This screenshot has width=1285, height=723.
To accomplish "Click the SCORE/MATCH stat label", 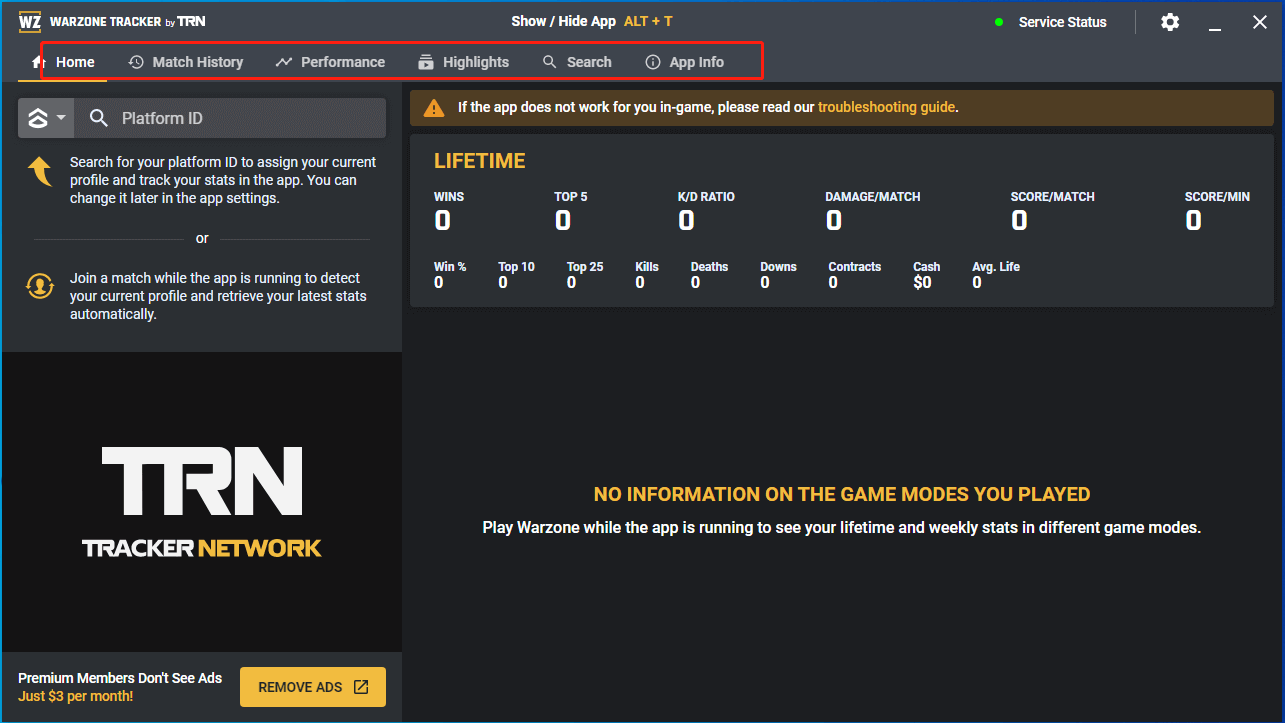I will (x=1053, y=197).
